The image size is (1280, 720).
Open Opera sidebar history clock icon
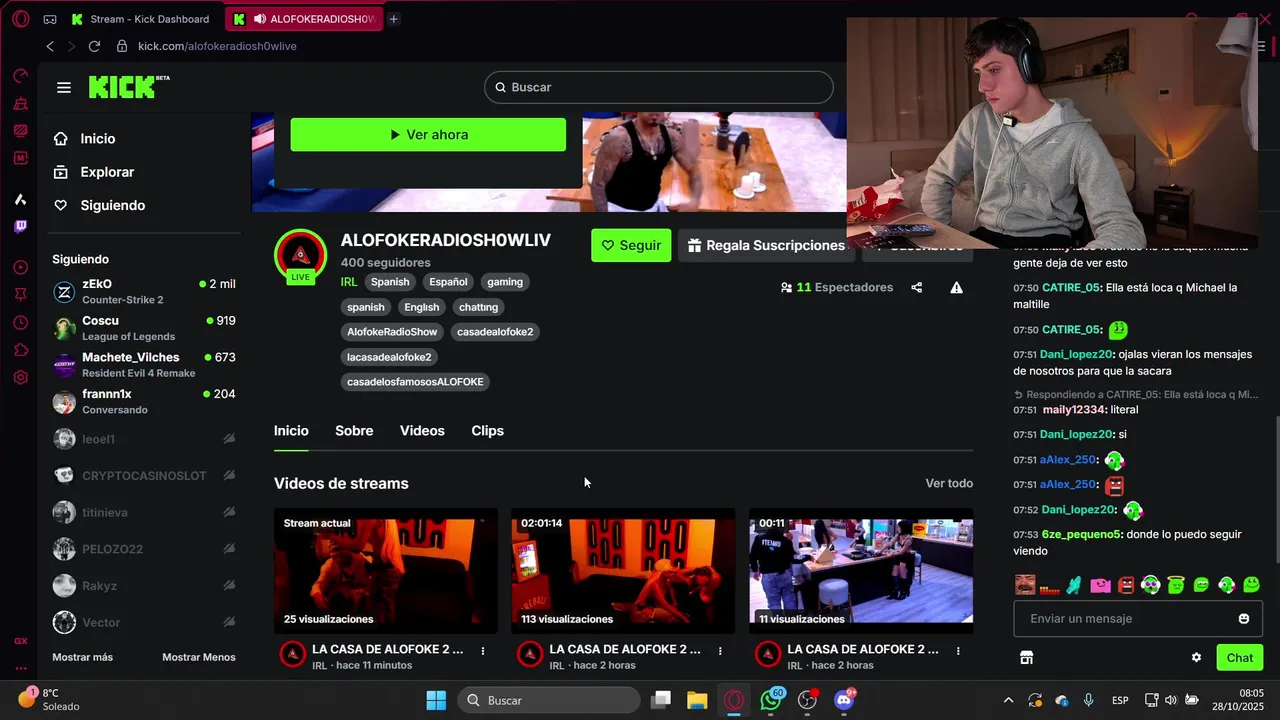tap(20, 323)
